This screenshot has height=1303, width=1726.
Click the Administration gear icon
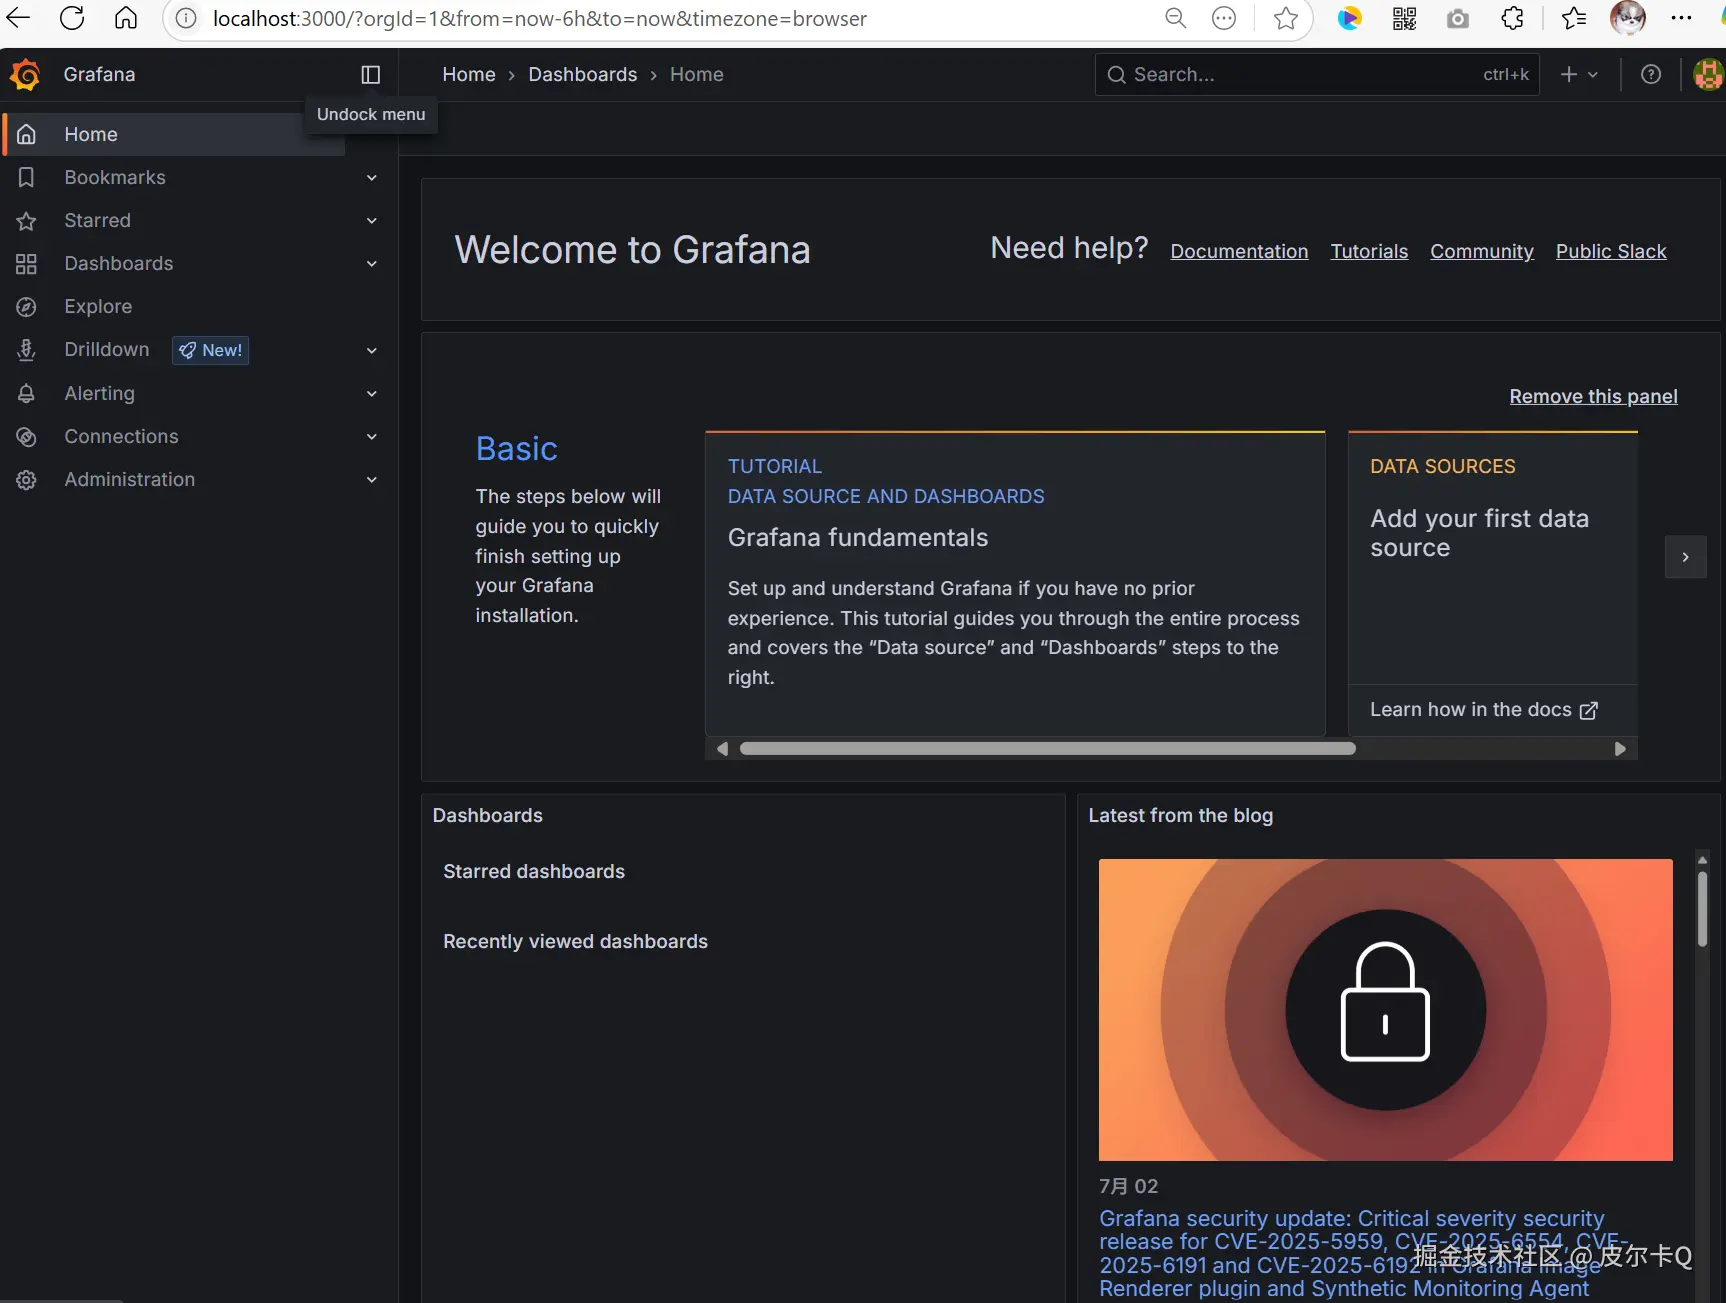point(27,480)
